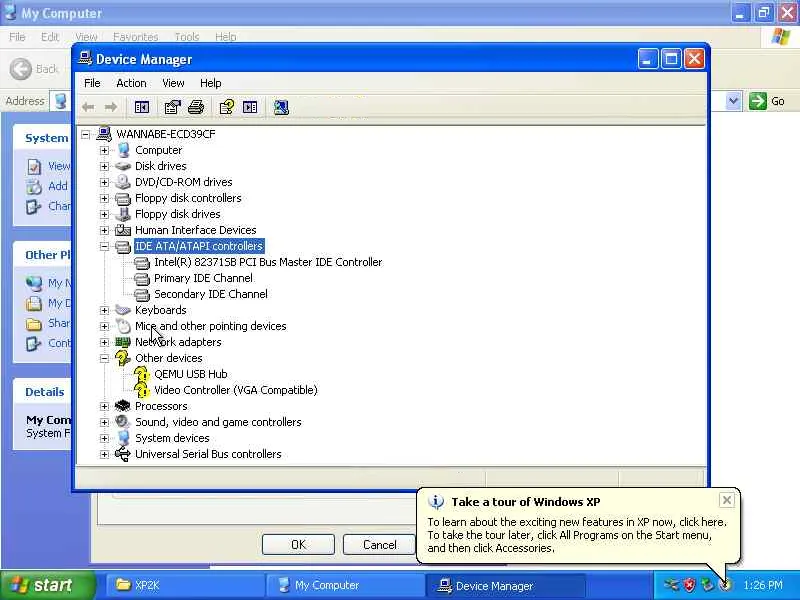Screen dimensions: 800x600
Task: Click the Cancel button in the dialog behind
Action: click(x=380, y=544)
